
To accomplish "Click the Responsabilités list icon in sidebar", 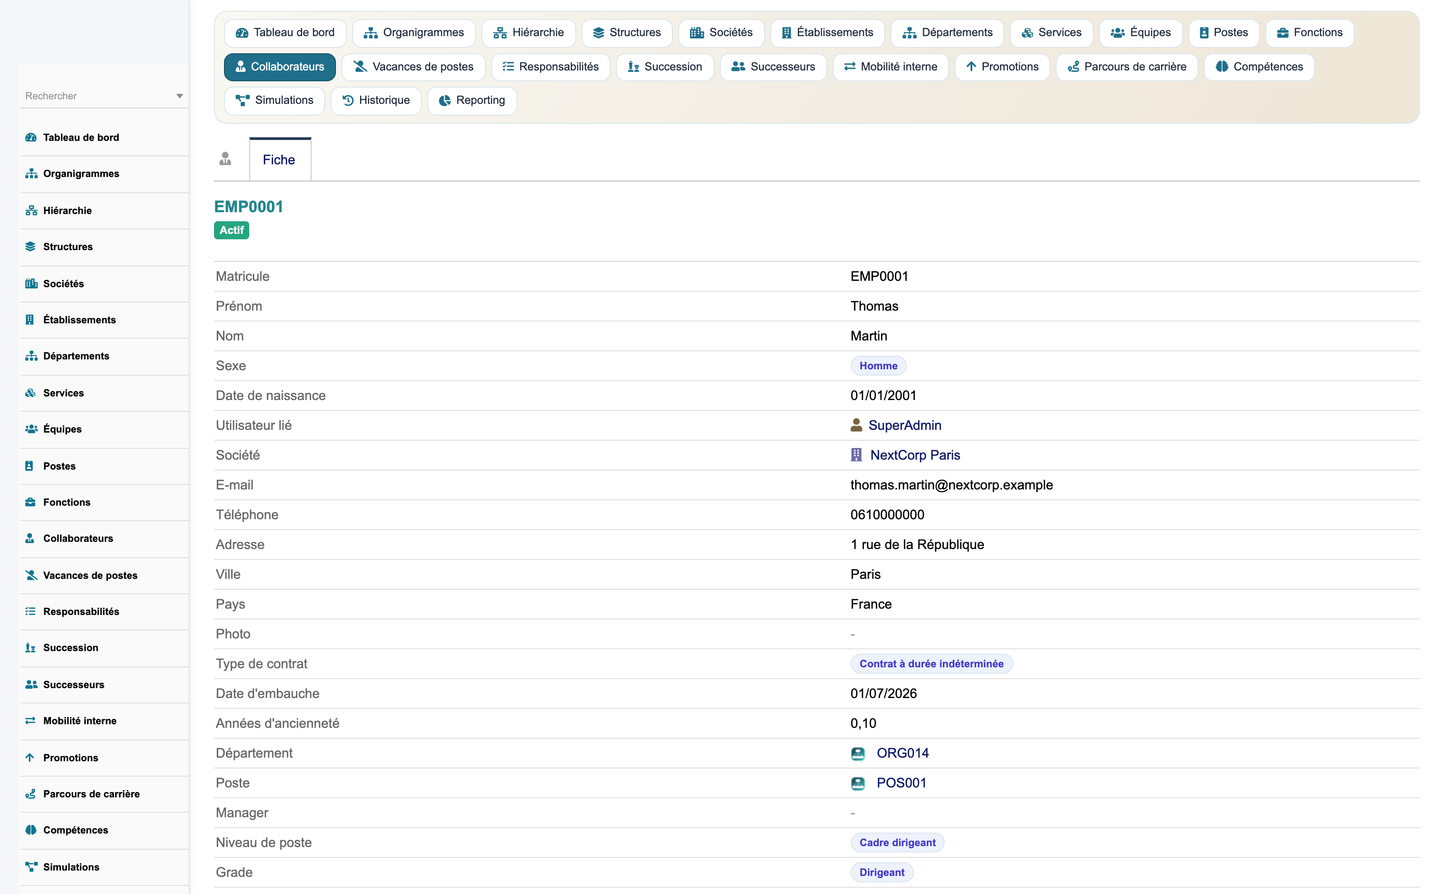I will click(x=31, y=611).
